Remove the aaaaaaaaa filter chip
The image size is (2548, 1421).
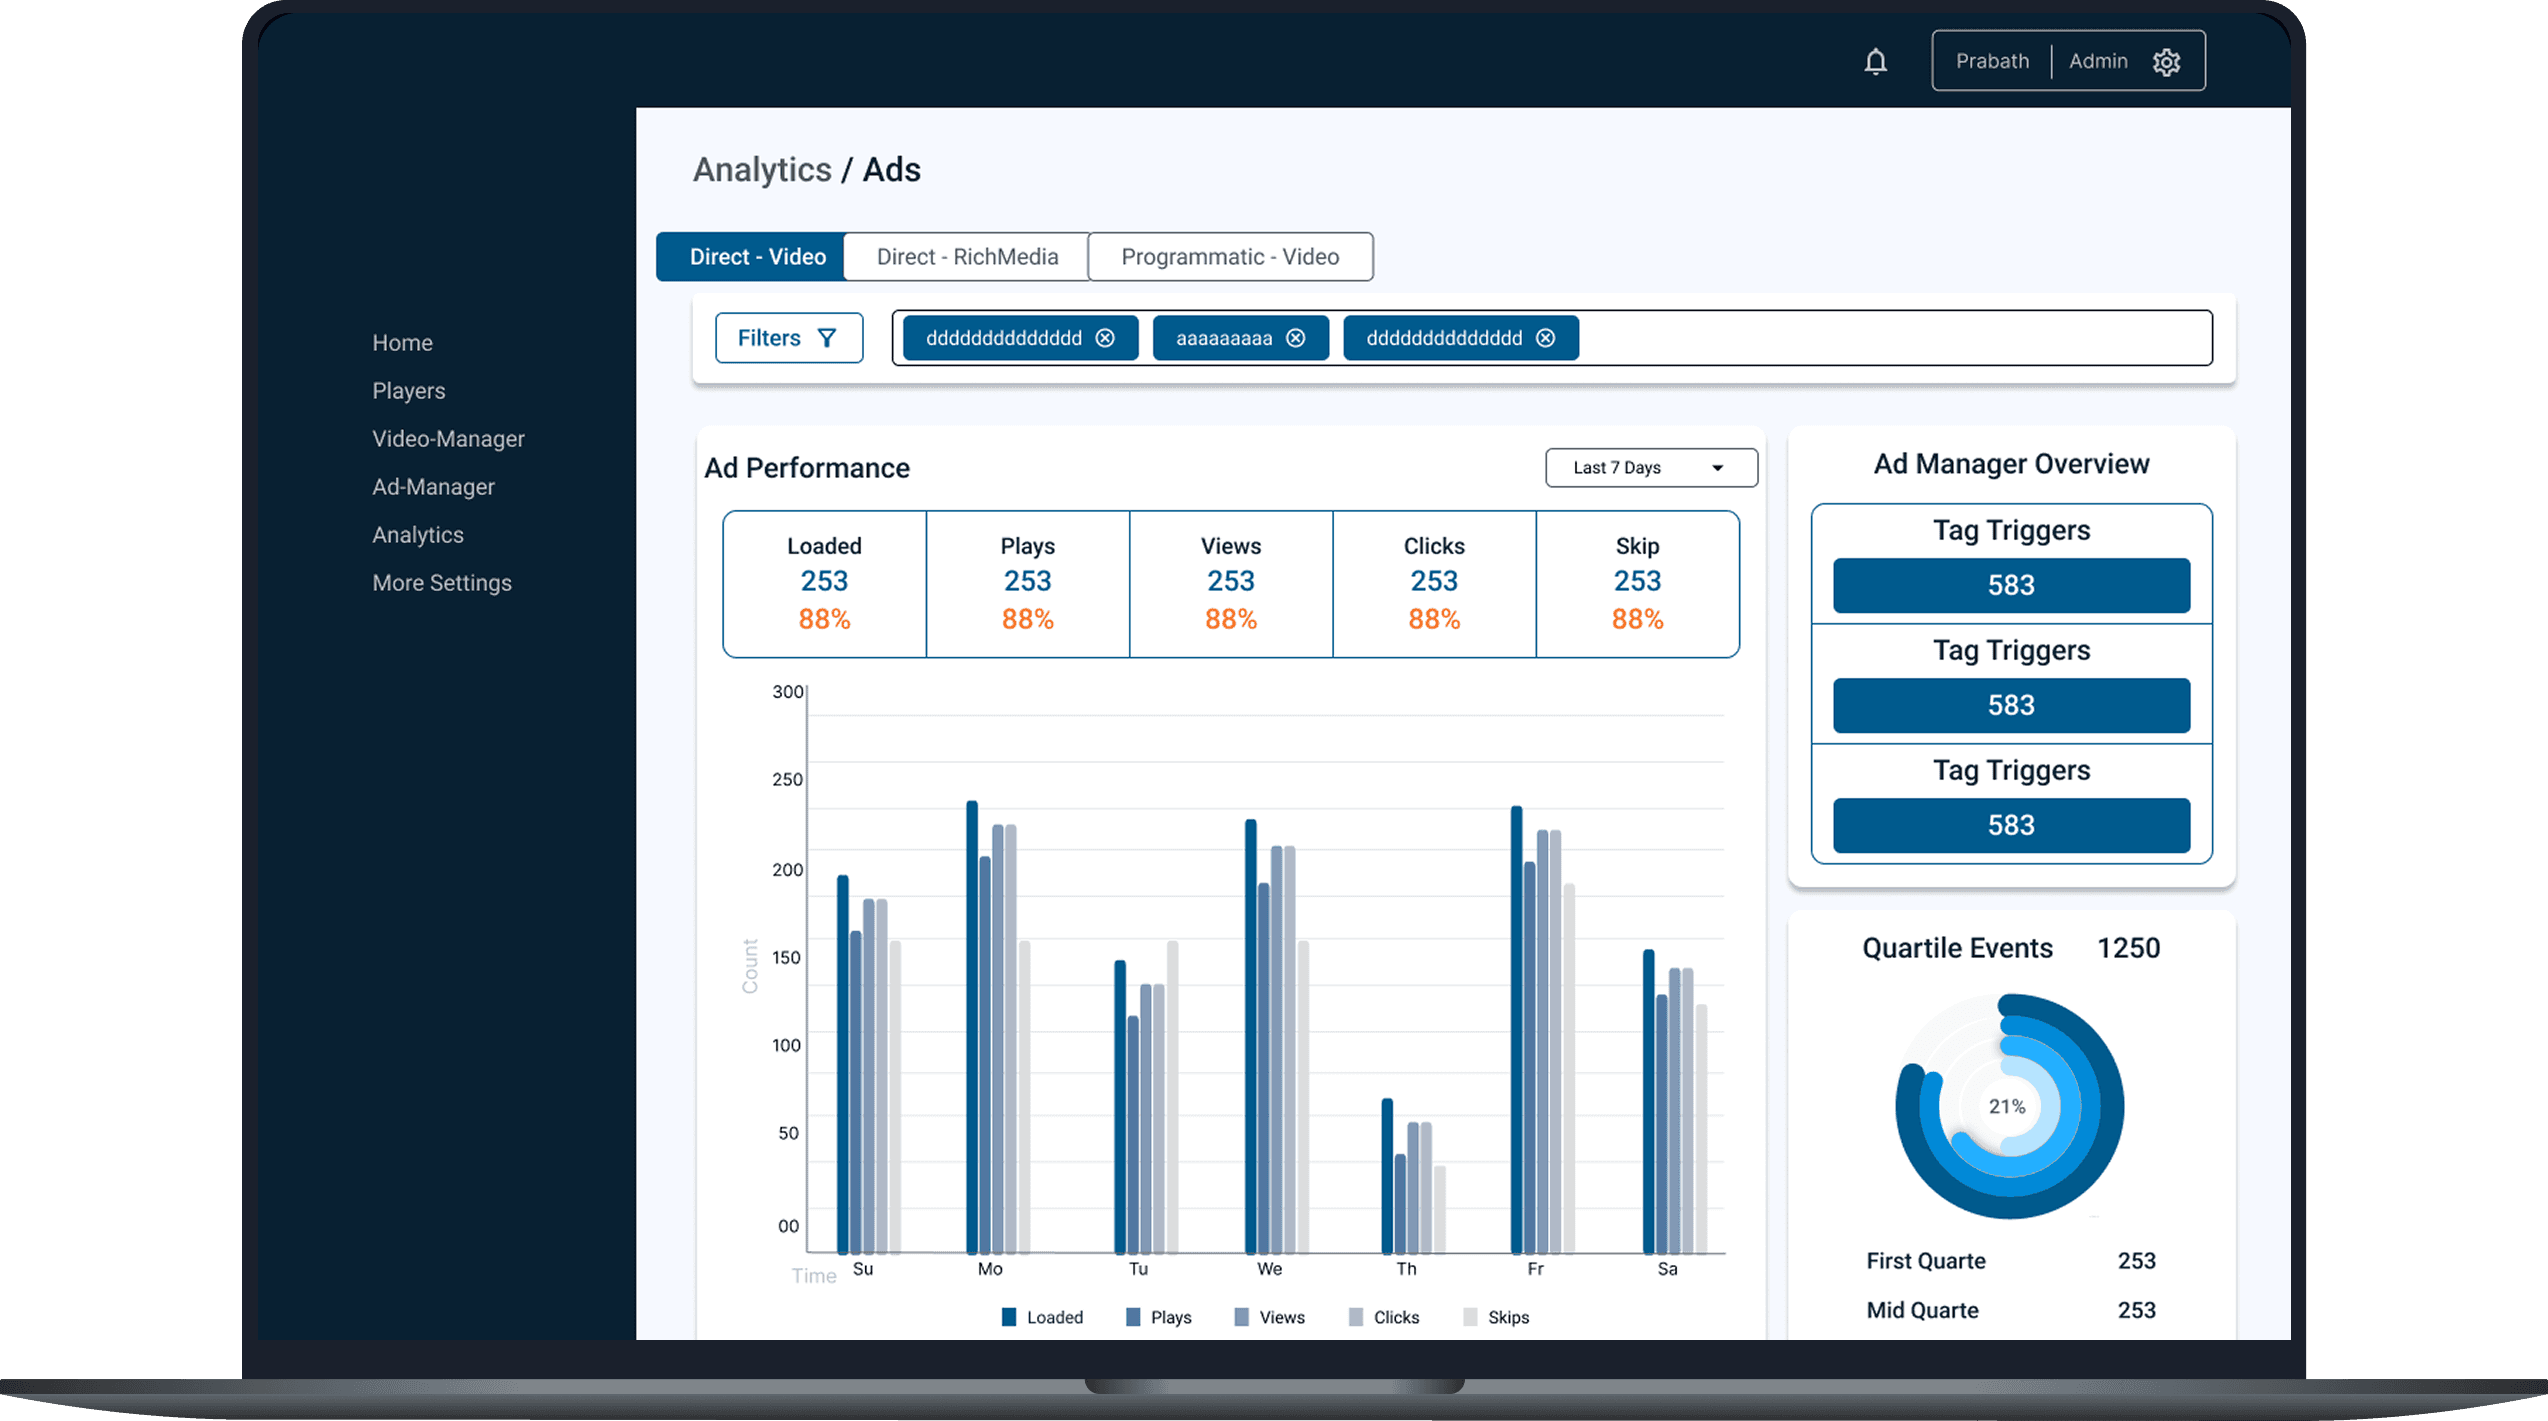tap(1295, 338)
